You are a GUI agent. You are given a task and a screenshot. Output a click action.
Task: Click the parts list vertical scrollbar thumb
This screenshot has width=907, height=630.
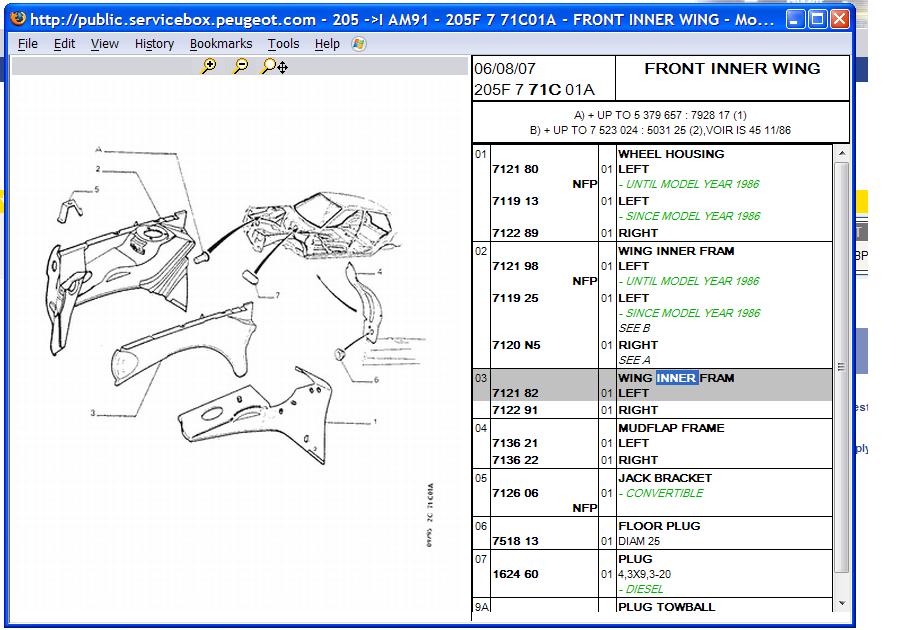pyautogui.click(x=842, y=367)
